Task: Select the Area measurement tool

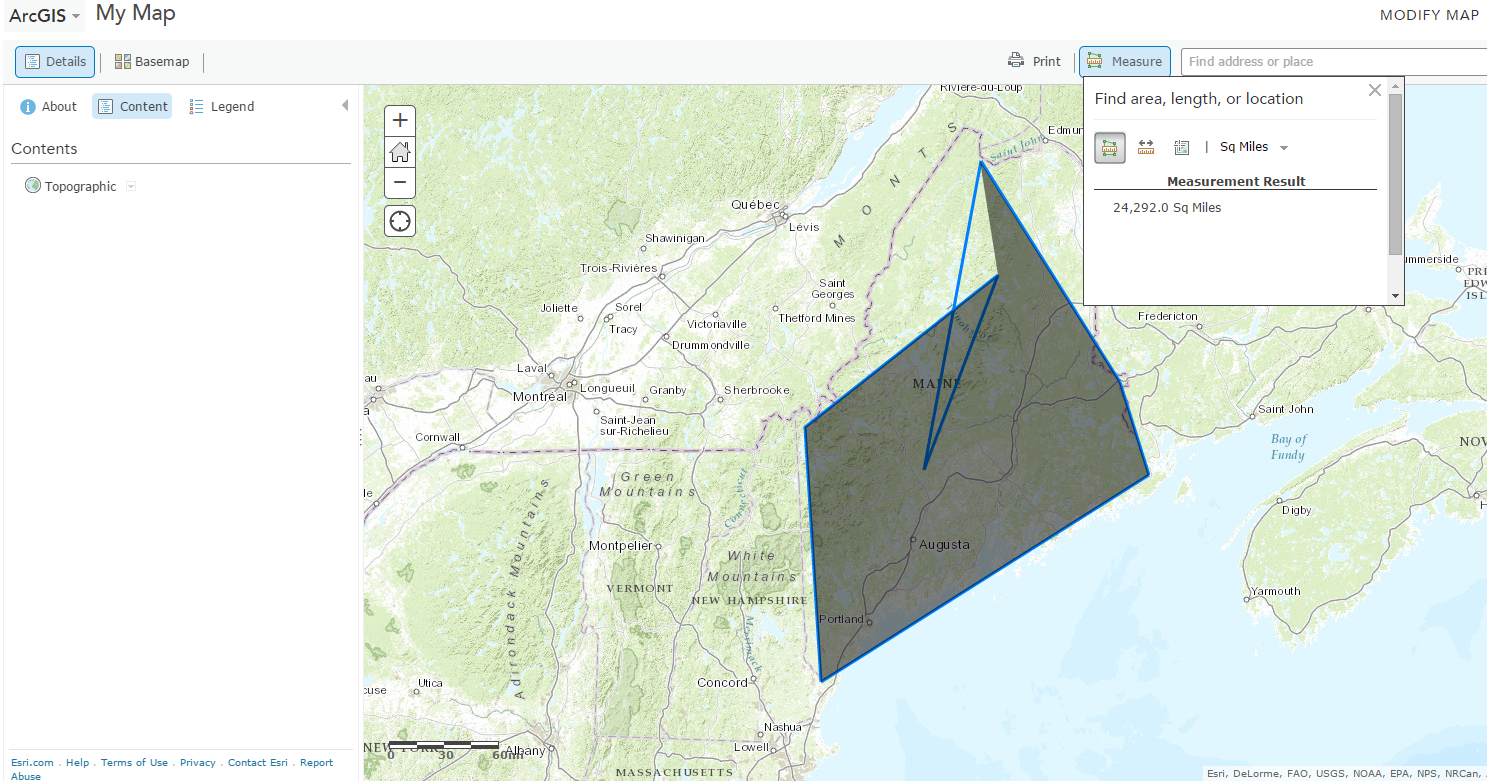Action: click(1110, 147)
